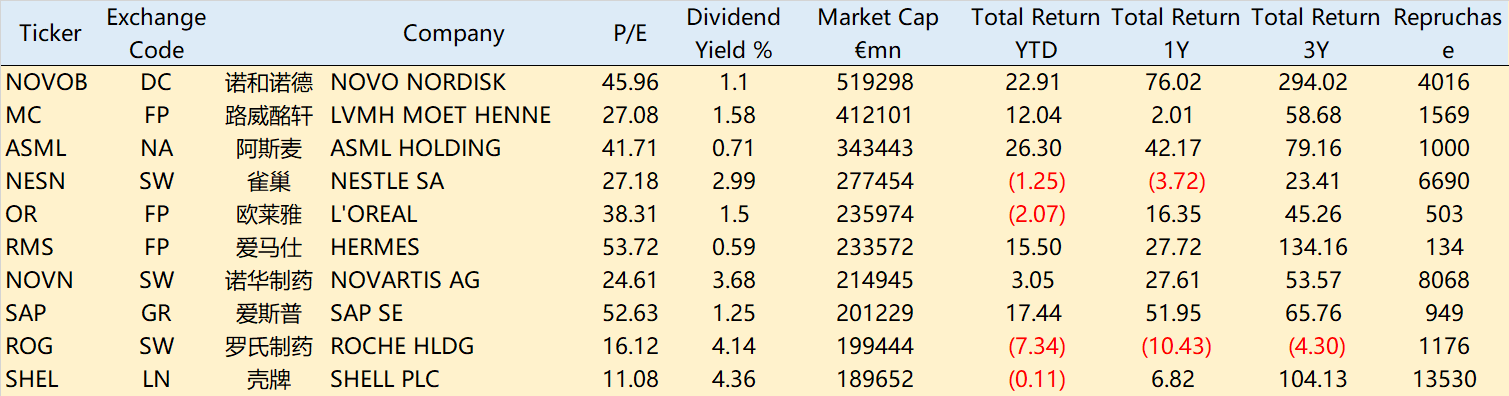
Task: Click ASML HOLDING P/E value 41.71
Action: click(630, 148)
